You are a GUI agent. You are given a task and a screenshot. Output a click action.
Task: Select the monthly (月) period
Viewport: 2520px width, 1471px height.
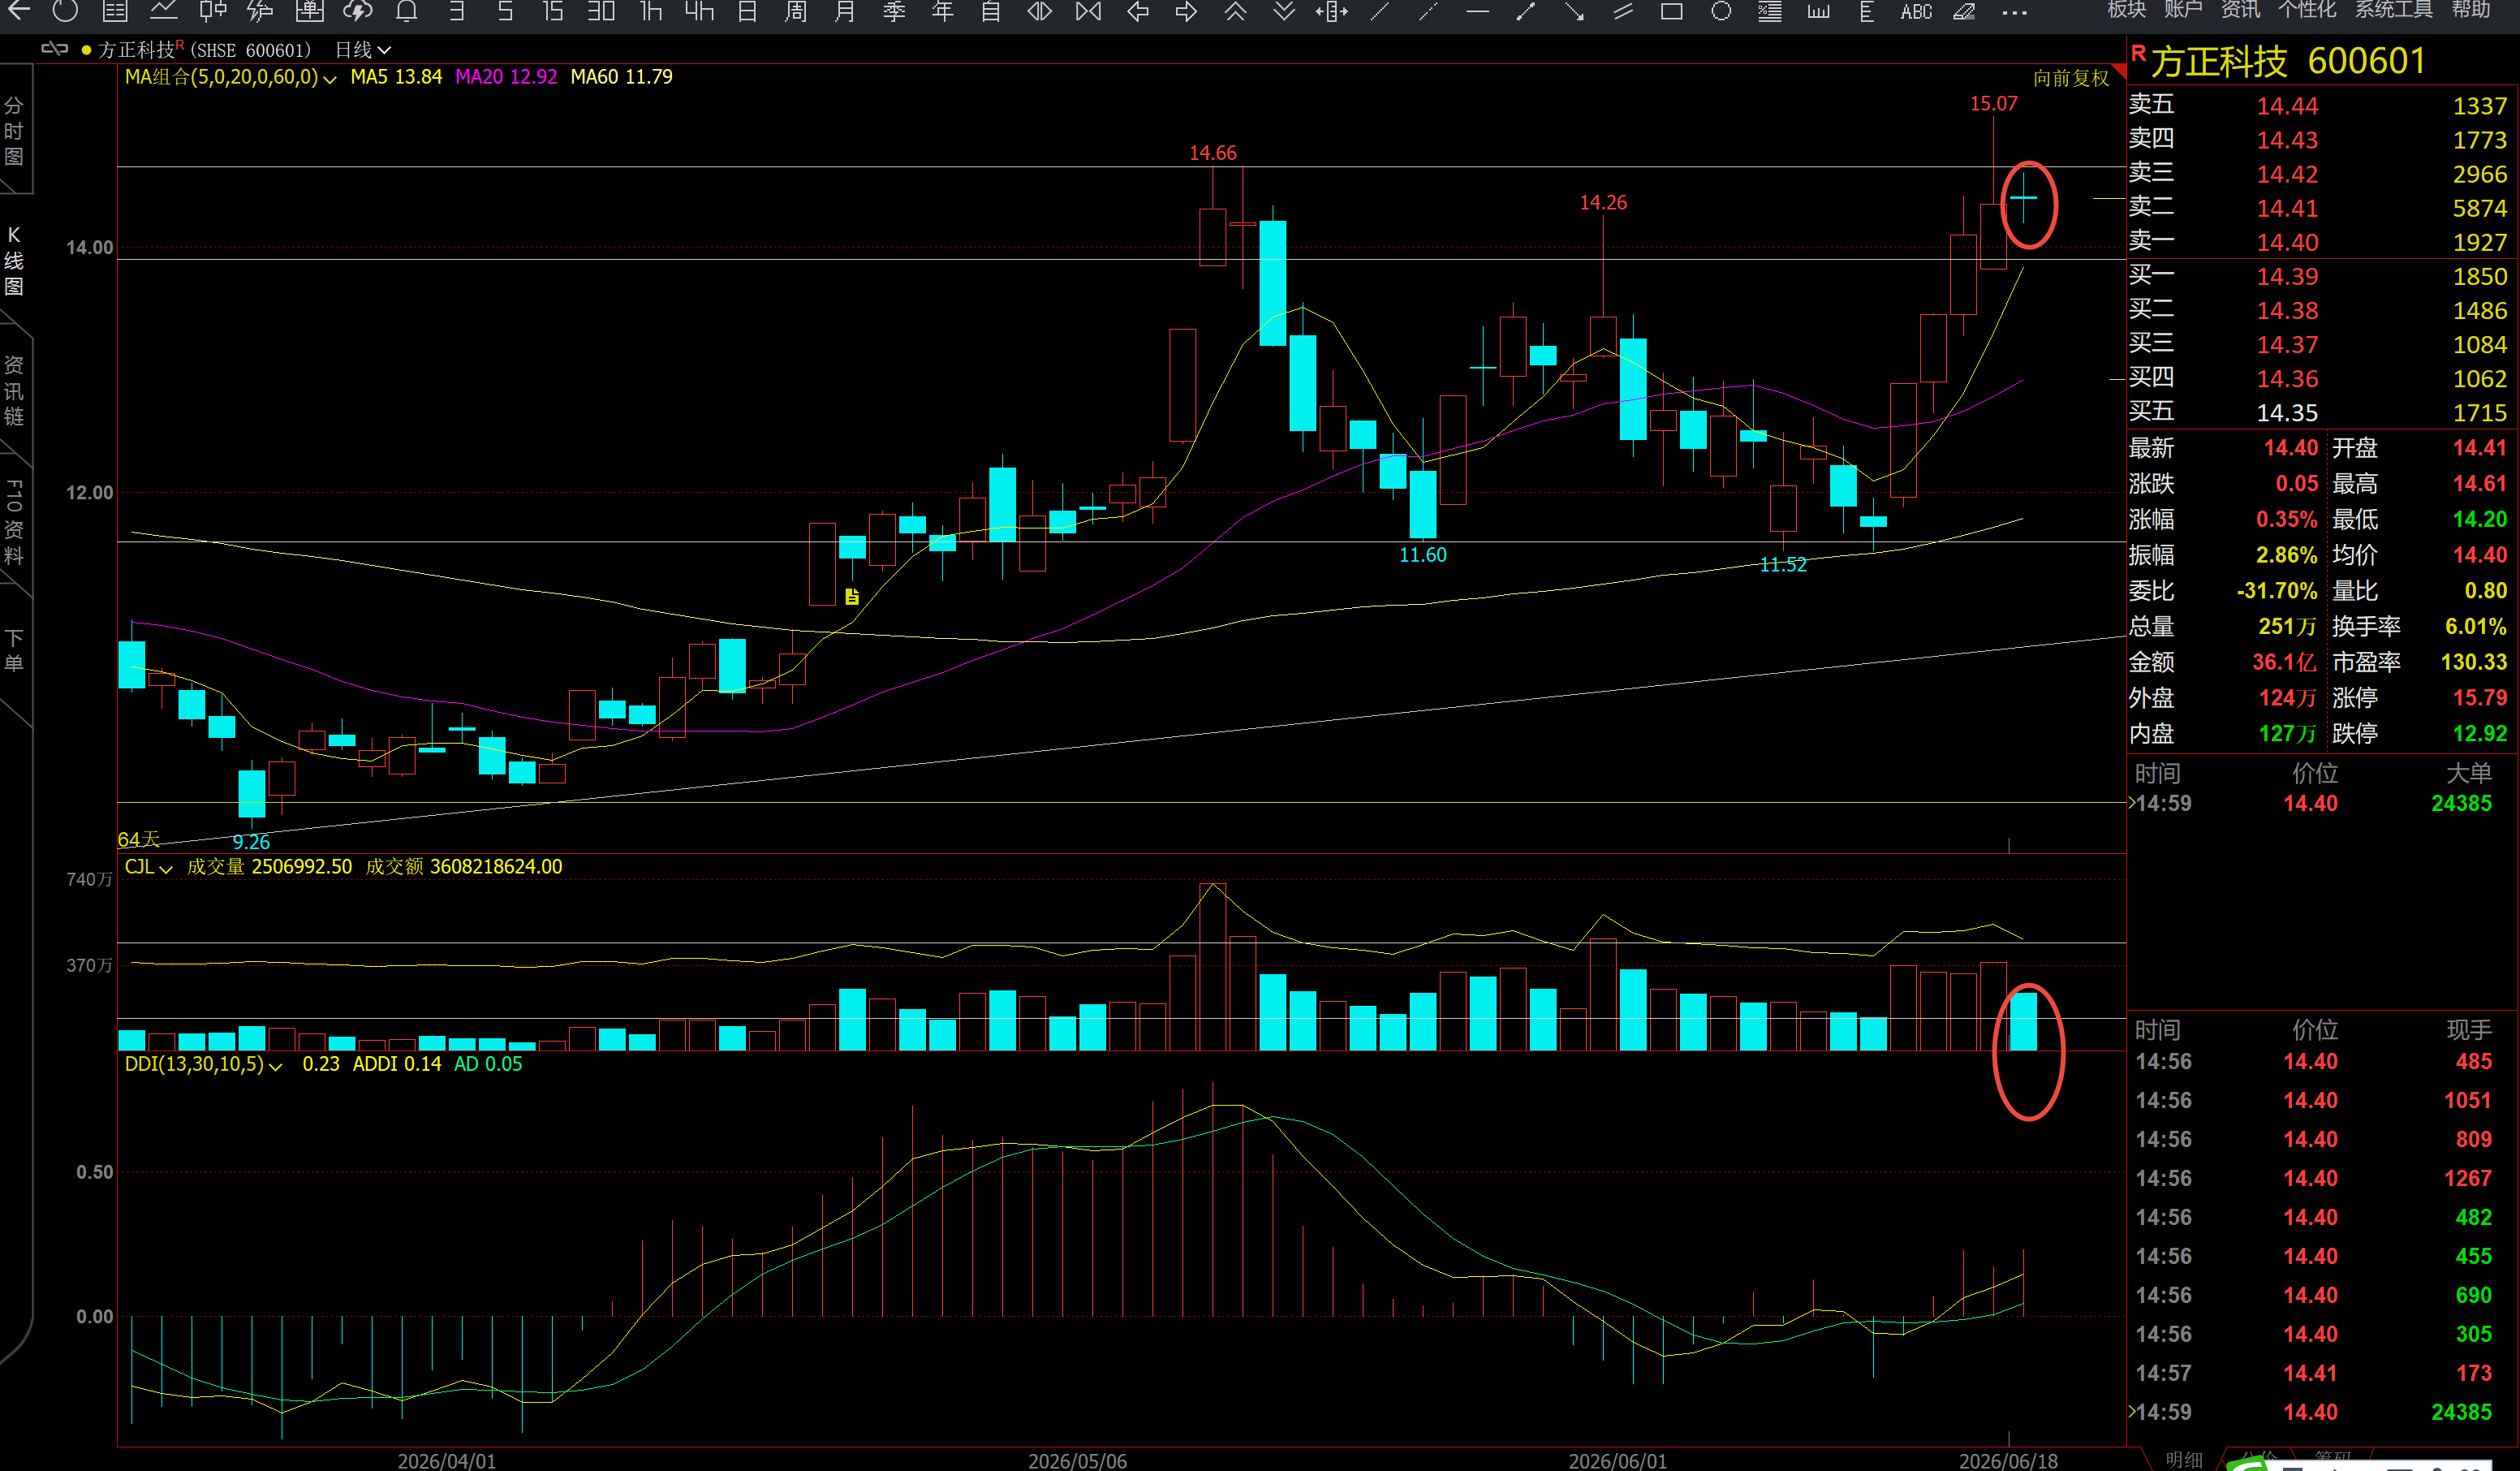845,11
